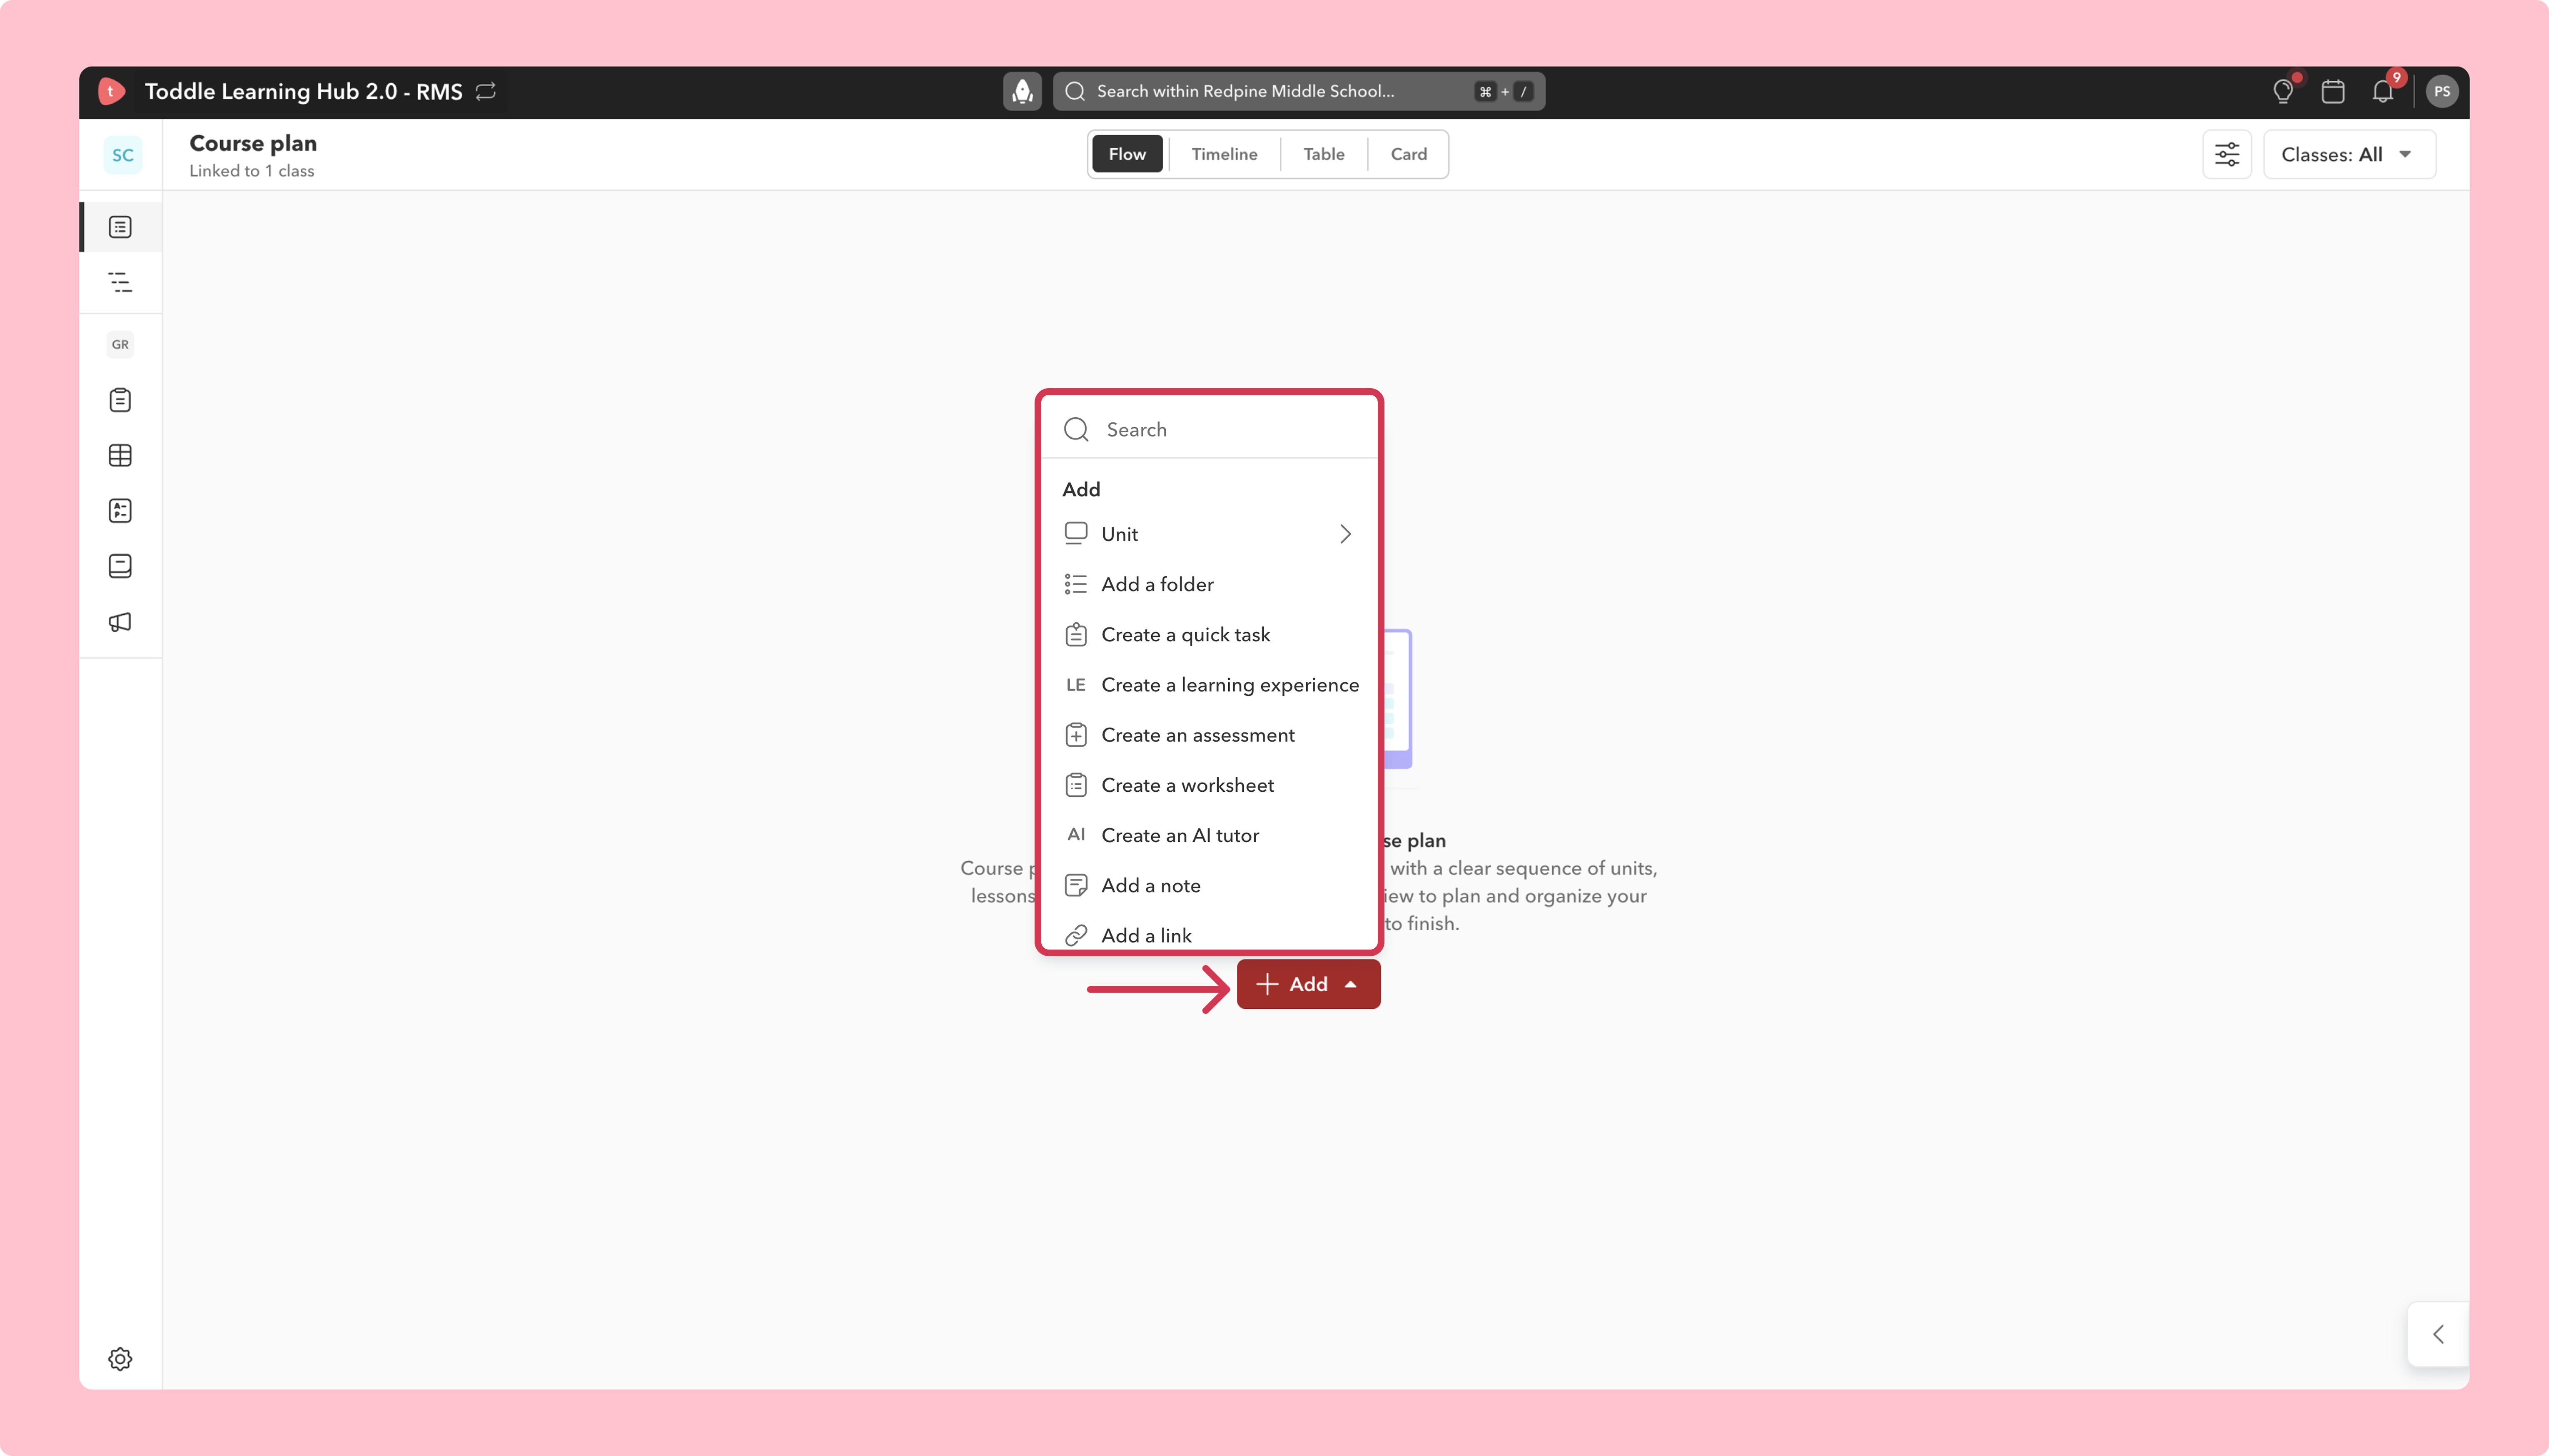Click the SC course badge
Screen dimensions: 2549x1456
122,155
